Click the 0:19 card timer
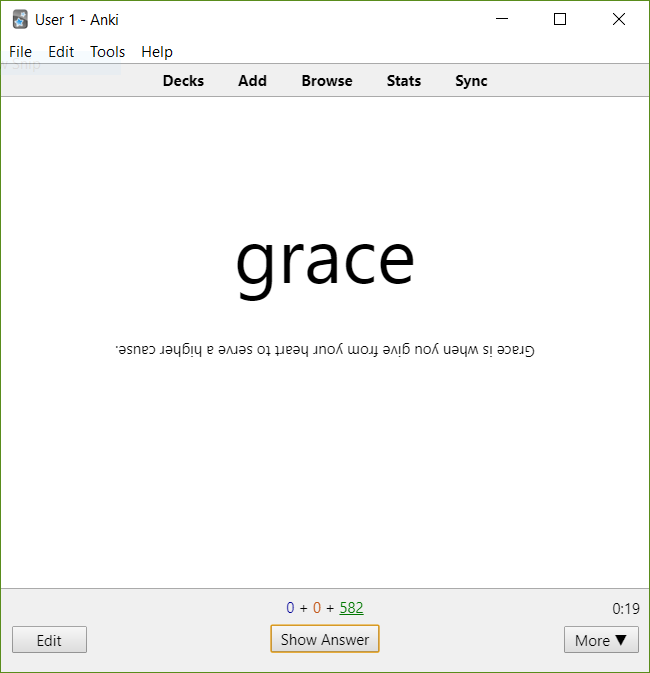 pos(626,608)
